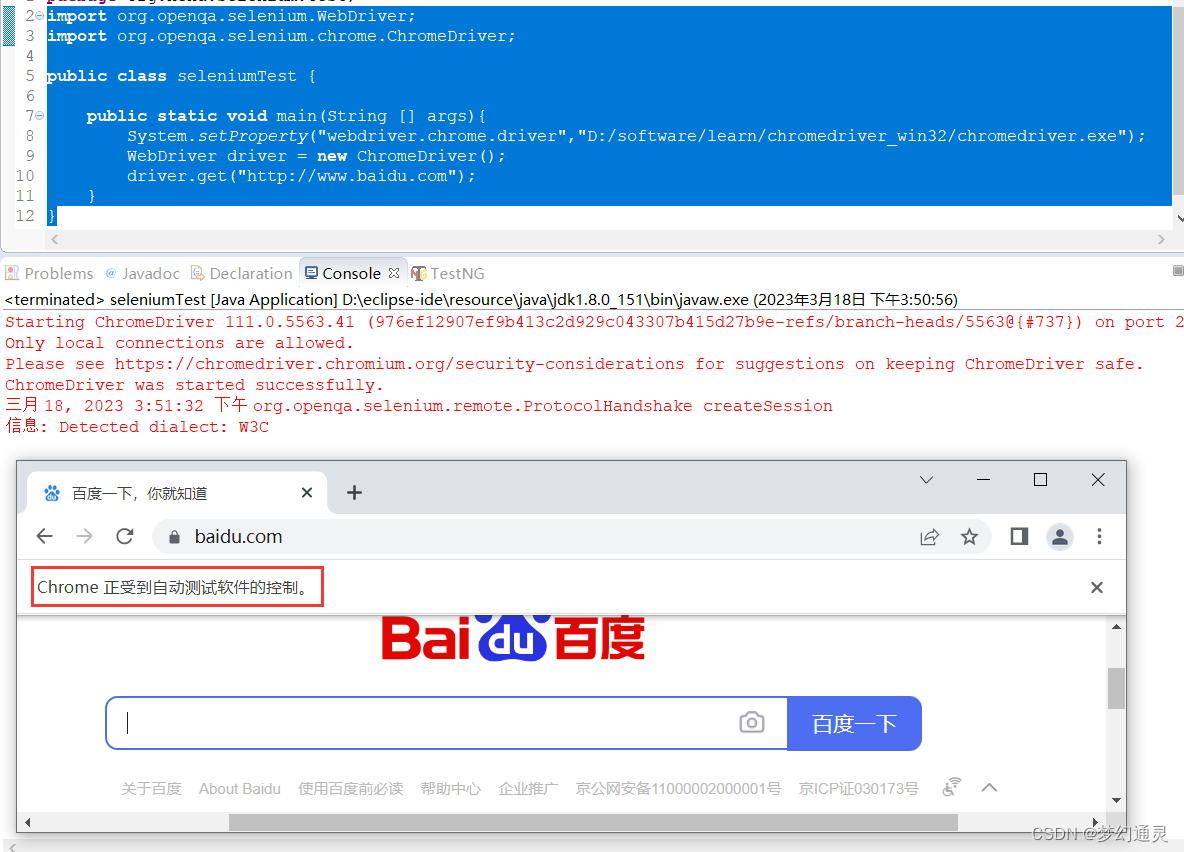1184x852 pixels.
Task: Click 'Only local connections are allowed.' line
Action: click(x=179, y=343)
